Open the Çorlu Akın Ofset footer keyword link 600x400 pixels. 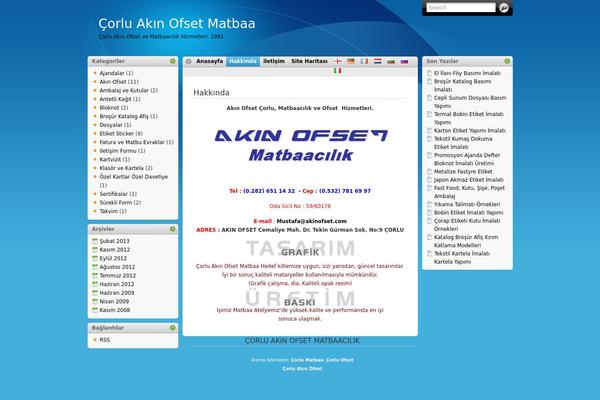[302, 369]
